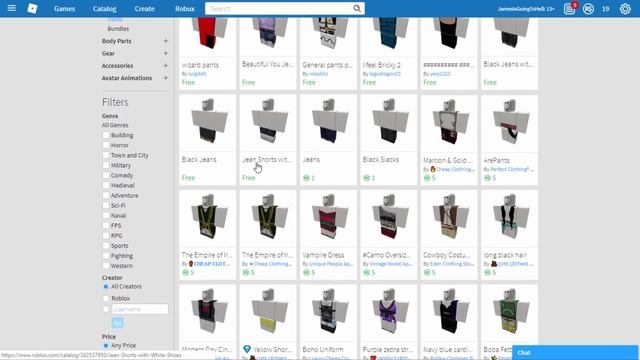Click the creator Username input field

140,309
